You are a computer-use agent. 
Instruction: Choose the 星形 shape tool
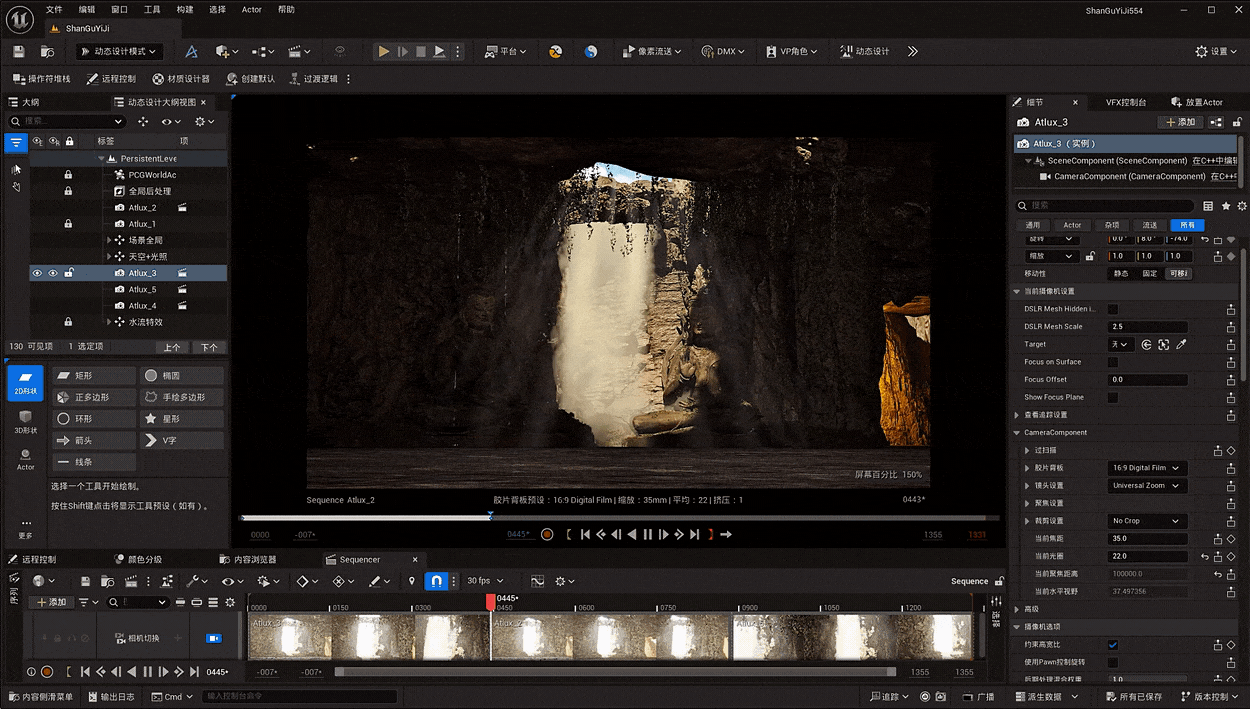coord(181,419)
